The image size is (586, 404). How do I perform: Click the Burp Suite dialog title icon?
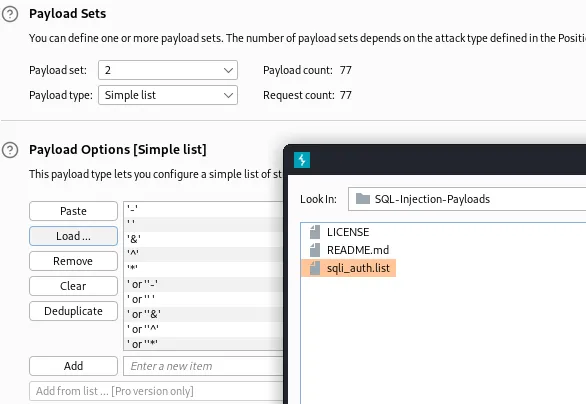pyautogui.click(x=302, y=160)
